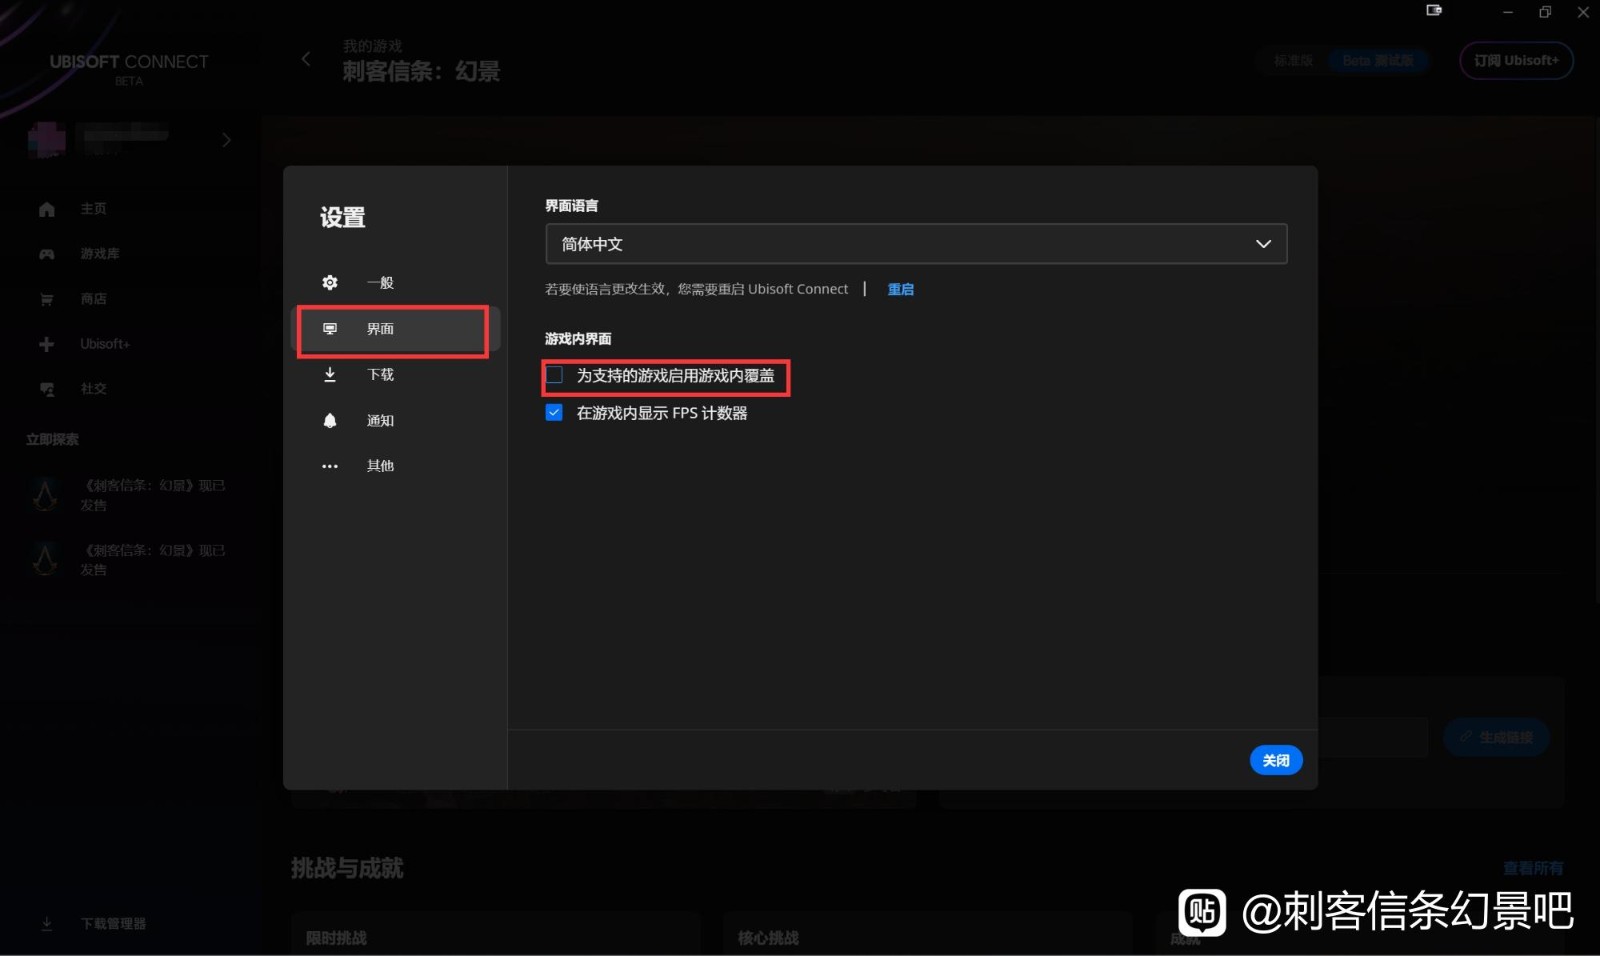
Task: Open the 通知 bell icon
Action: pyautogui.click(x=330, y=420)
